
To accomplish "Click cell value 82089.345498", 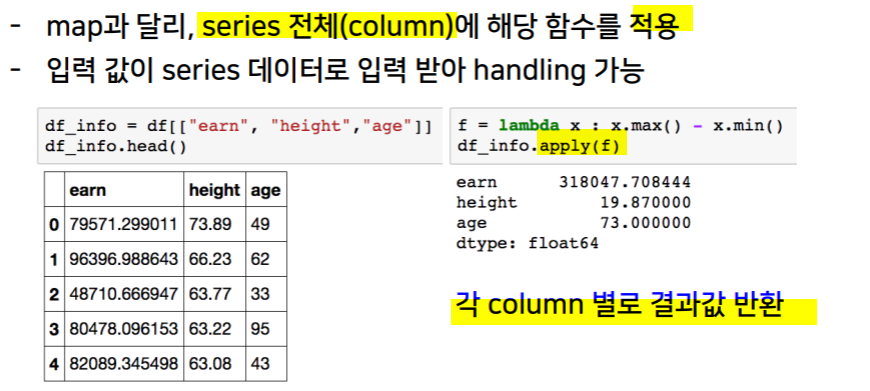I will 124,364.
